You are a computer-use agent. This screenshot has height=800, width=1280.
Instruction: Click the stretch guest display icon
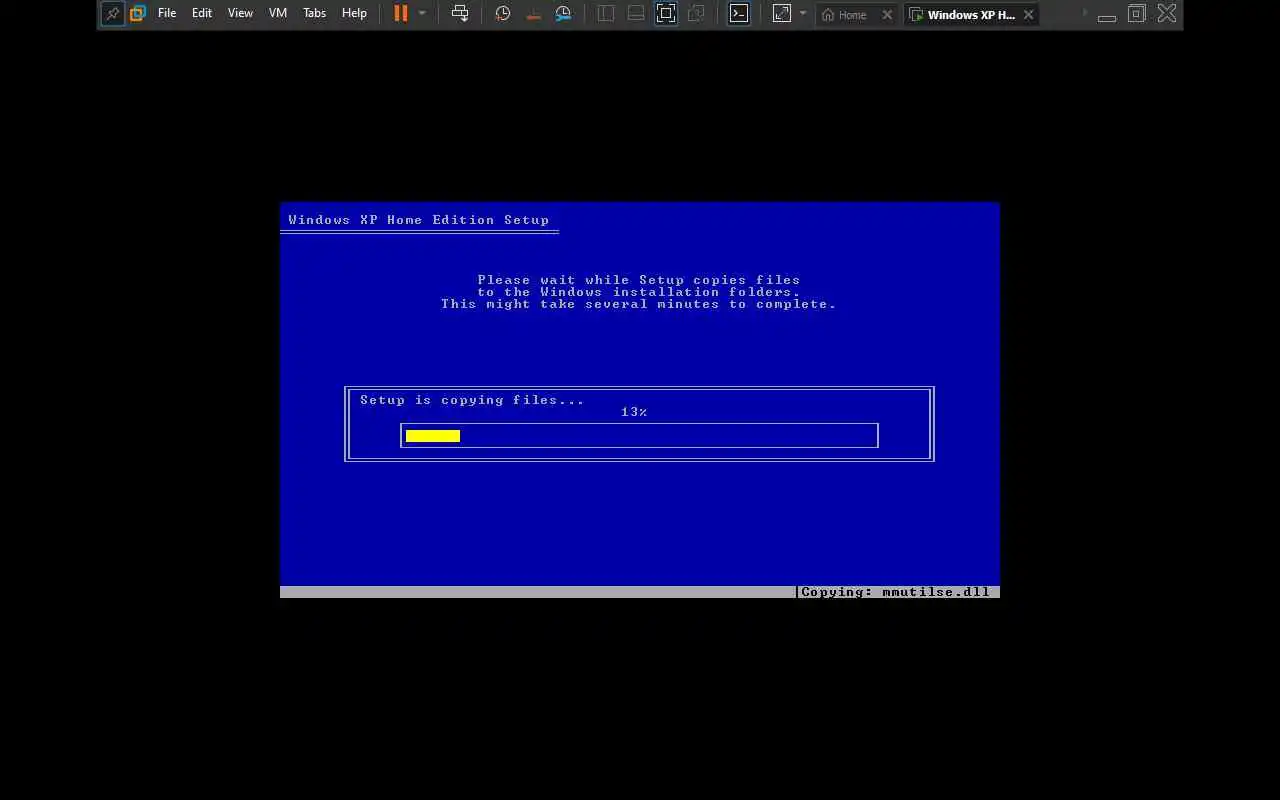point(782,14)
